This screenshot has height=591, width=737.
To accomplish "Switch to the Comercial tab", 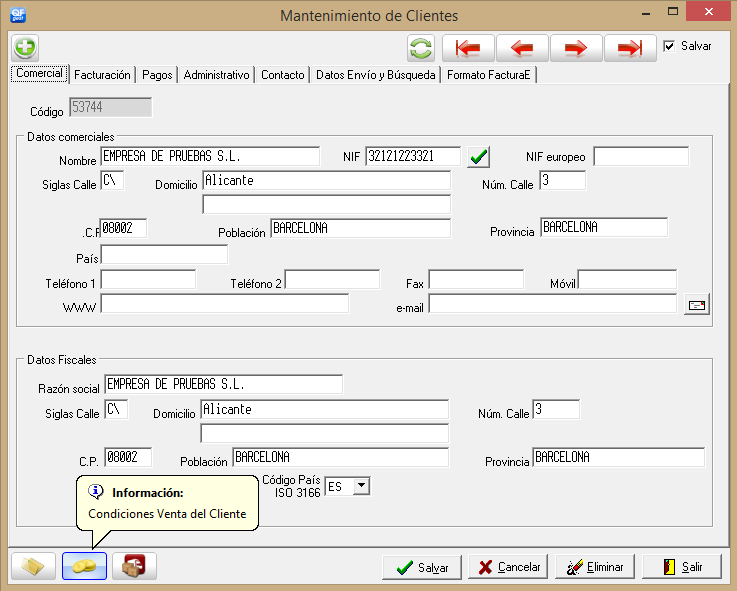I will tap(39, 74).
